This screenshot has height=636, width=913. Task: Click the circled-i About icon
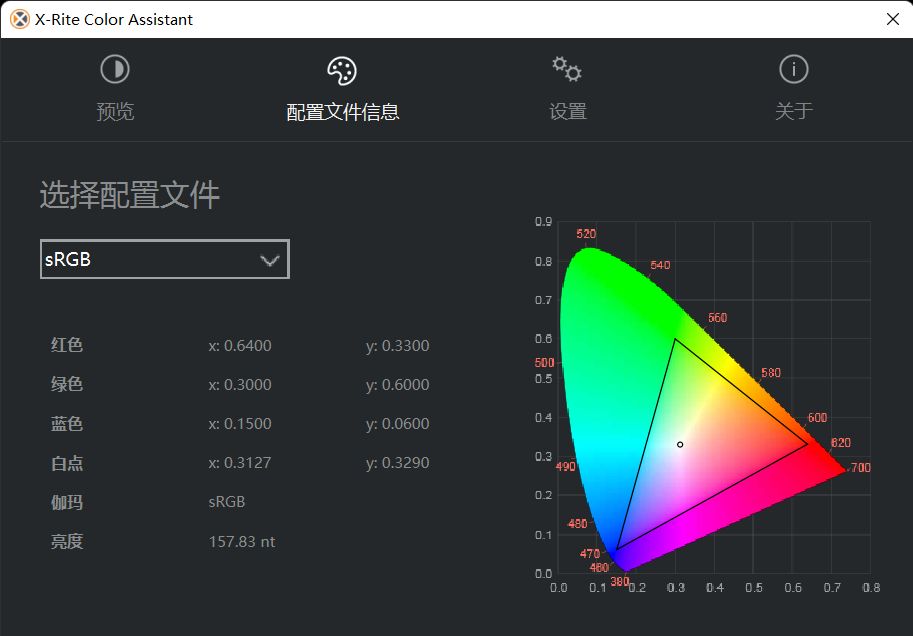point(793,68)
